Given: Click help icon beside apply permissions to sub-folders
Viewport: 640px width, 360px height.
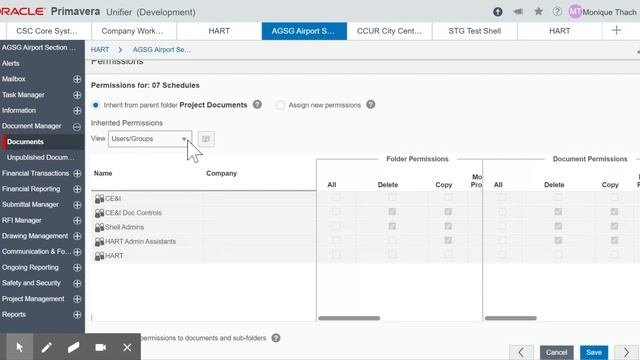Looking at the screenshot, I should (x=276, y=338).
